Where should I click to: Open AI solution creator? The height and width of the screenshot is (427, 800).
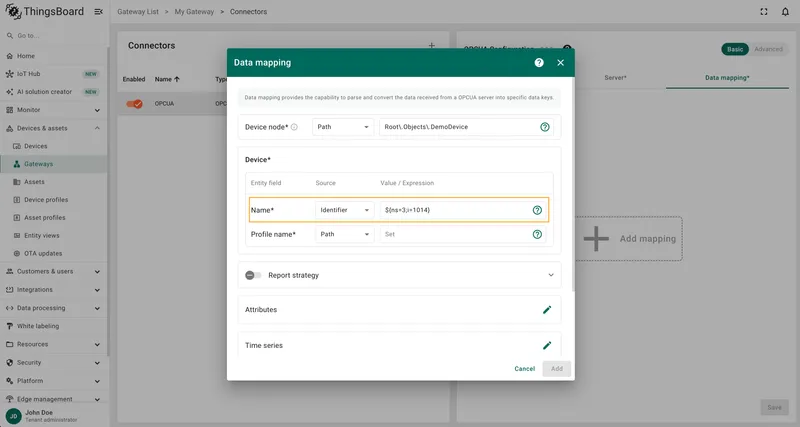(x=54, y=92)
